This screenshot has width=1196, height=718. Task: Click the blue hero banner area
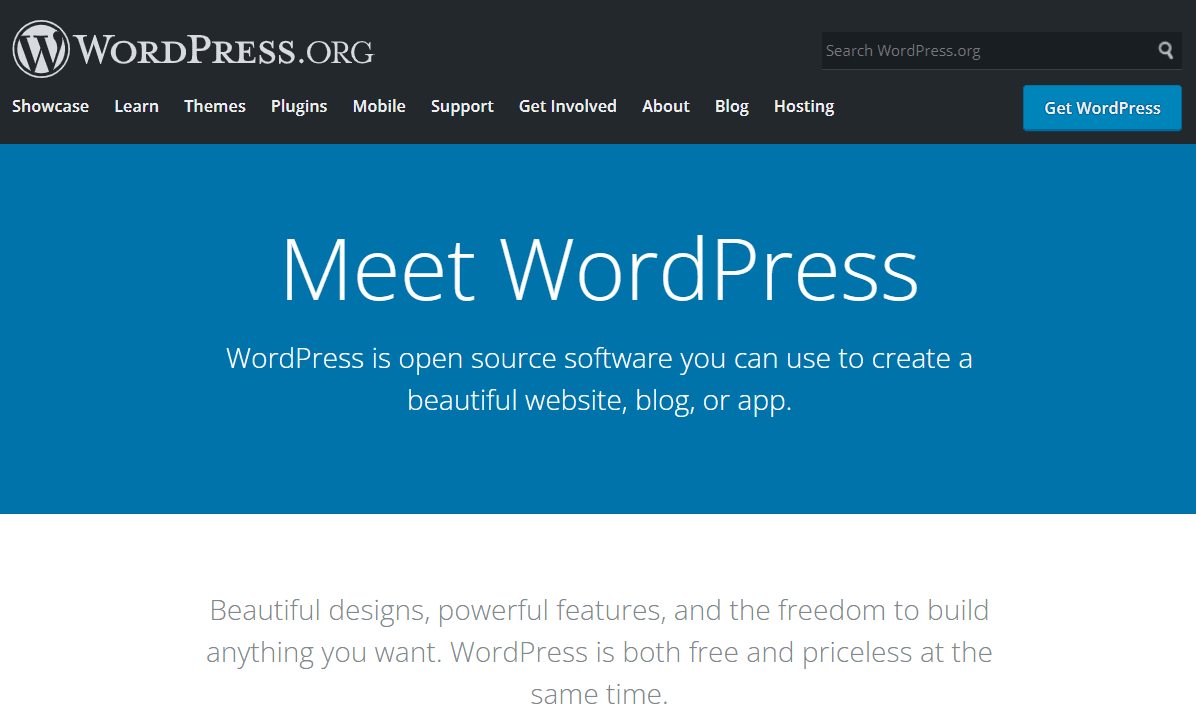(x=599, y=470)
